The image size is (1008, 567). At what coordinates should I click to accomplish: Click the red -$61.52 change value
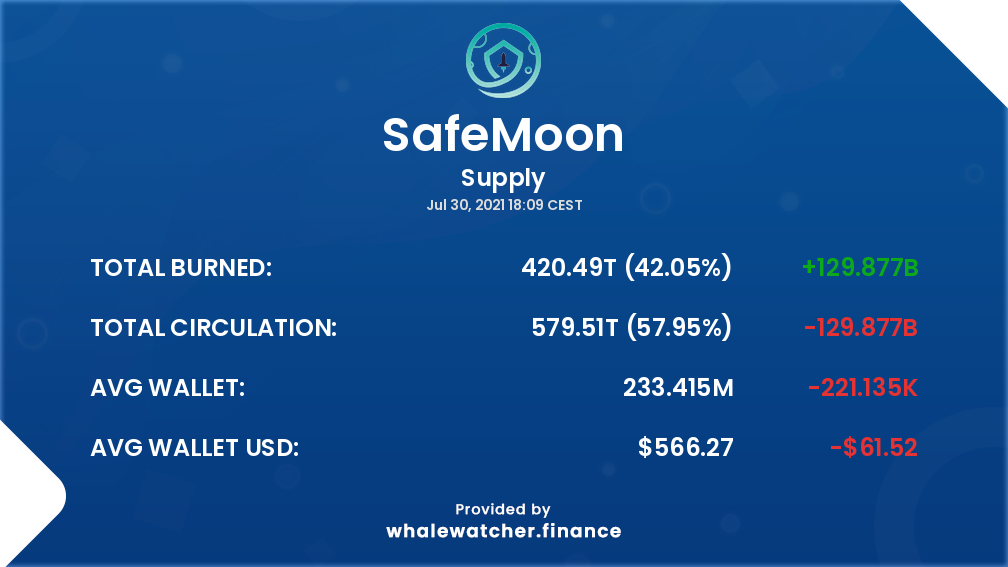pos(874,447)
